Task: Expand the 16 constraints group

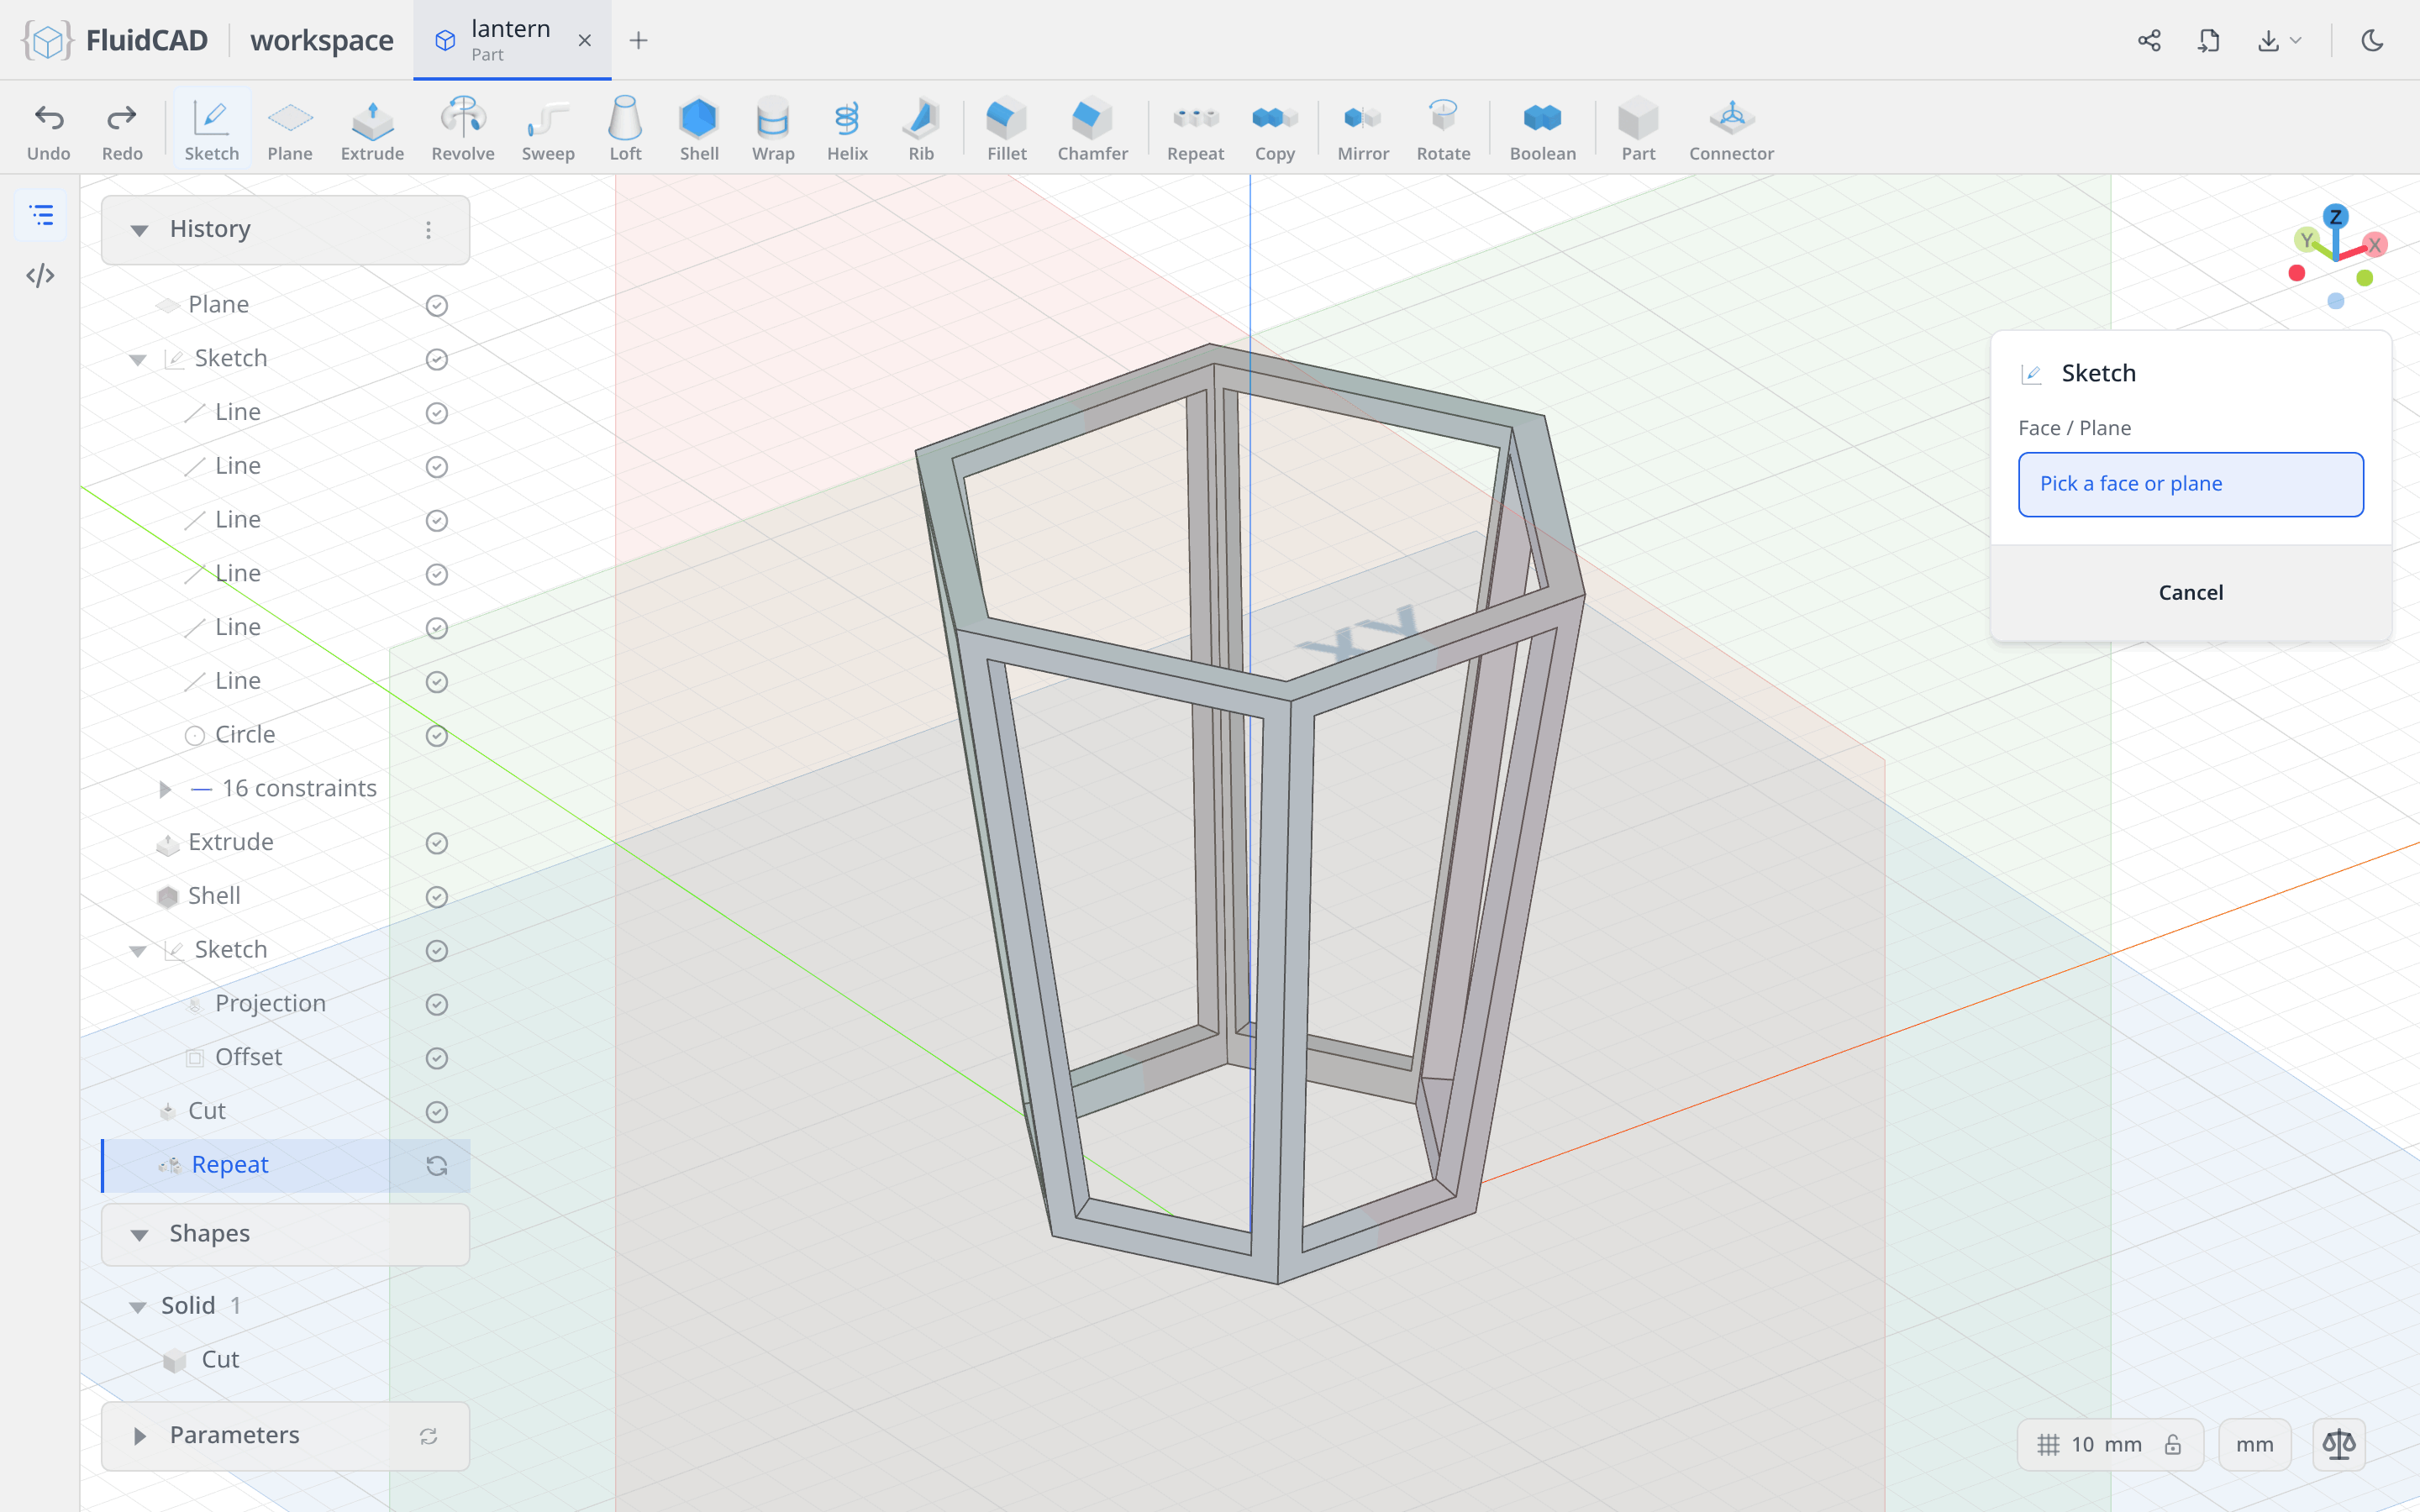Action: [165, 789]
